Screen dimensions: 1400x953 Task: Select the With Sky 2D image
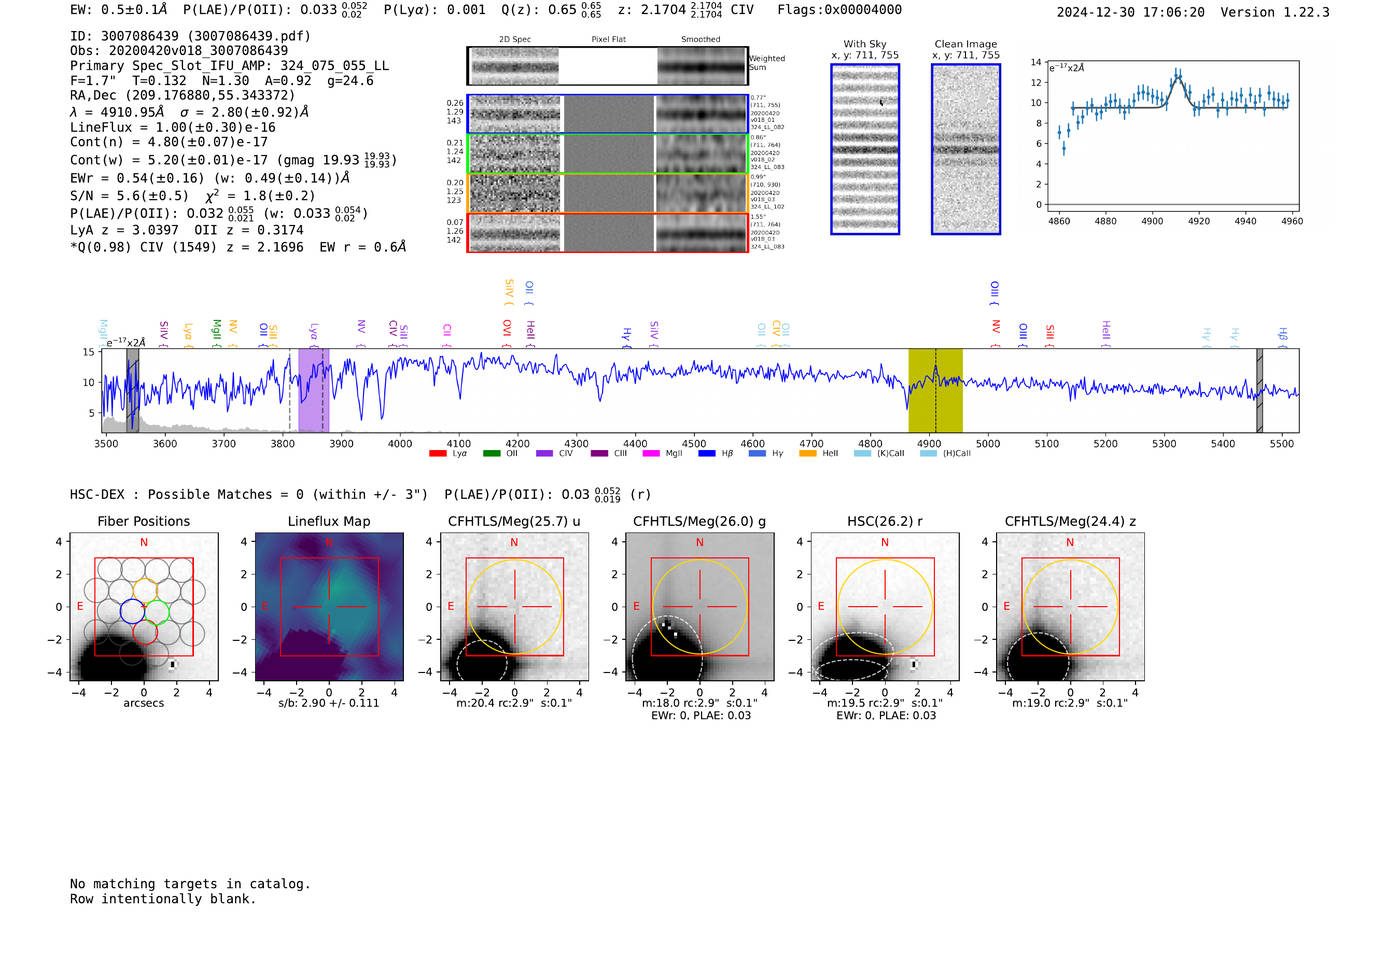(865, 149)
